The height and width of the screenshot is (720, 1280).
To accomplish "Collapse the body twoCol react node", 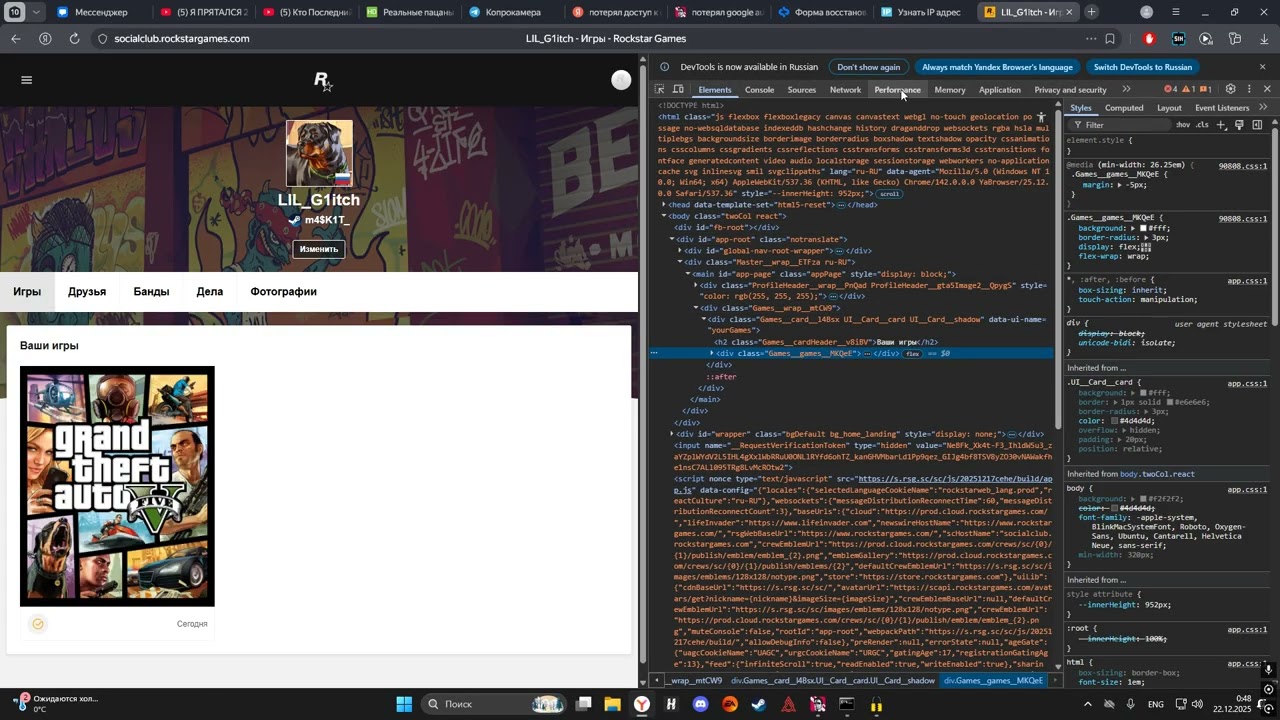I will [x=664, y=216].
